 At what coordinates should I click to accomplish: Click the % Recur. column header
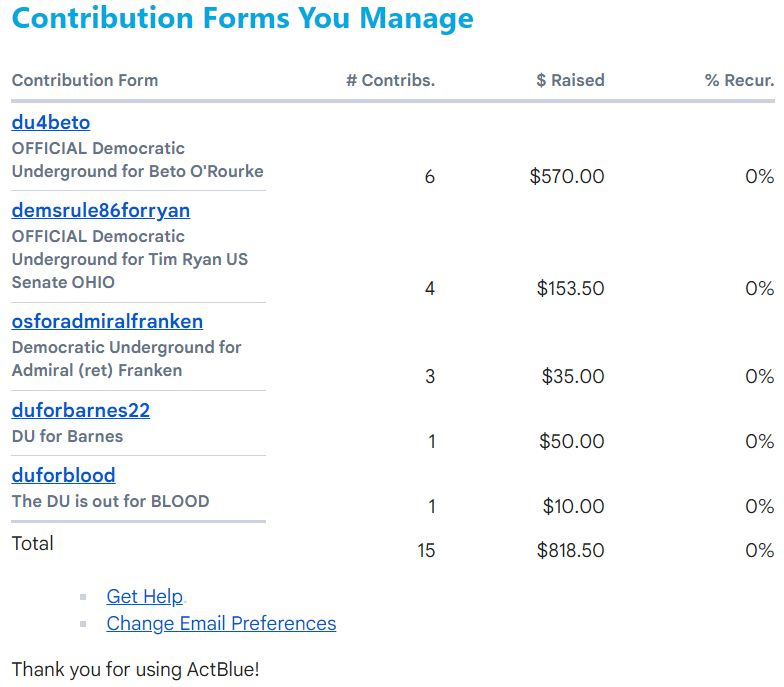click(x=739, y=81)
